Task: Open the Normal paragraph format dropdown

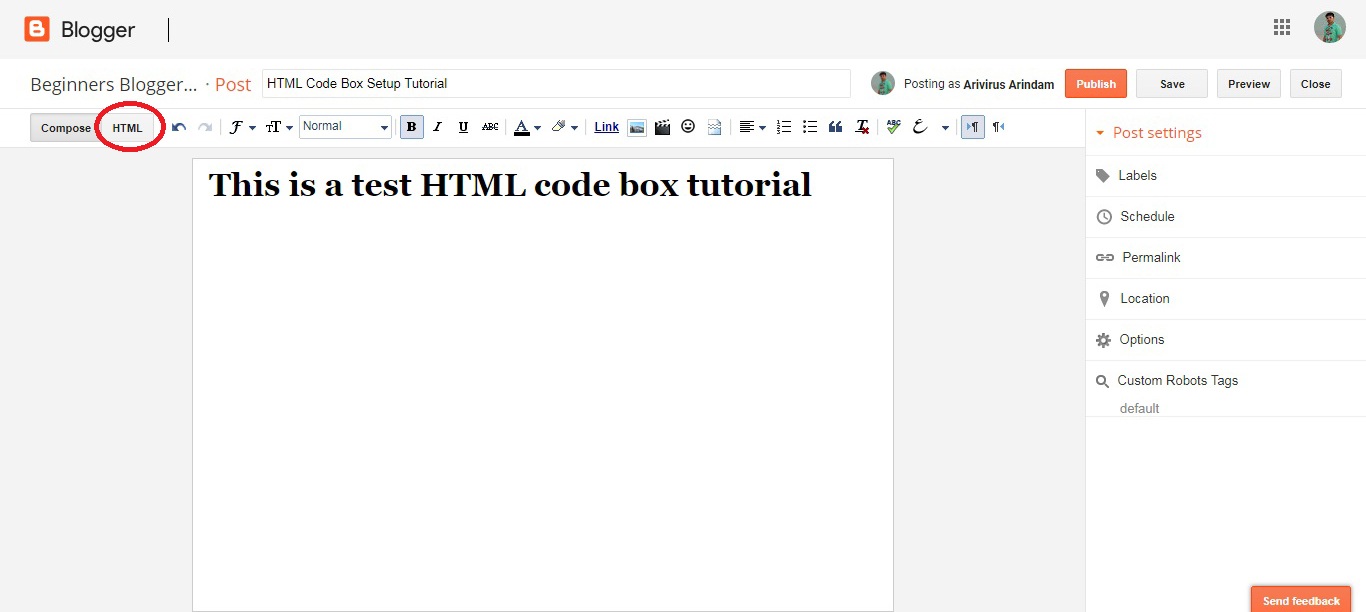Action: (x=345, y=127)
